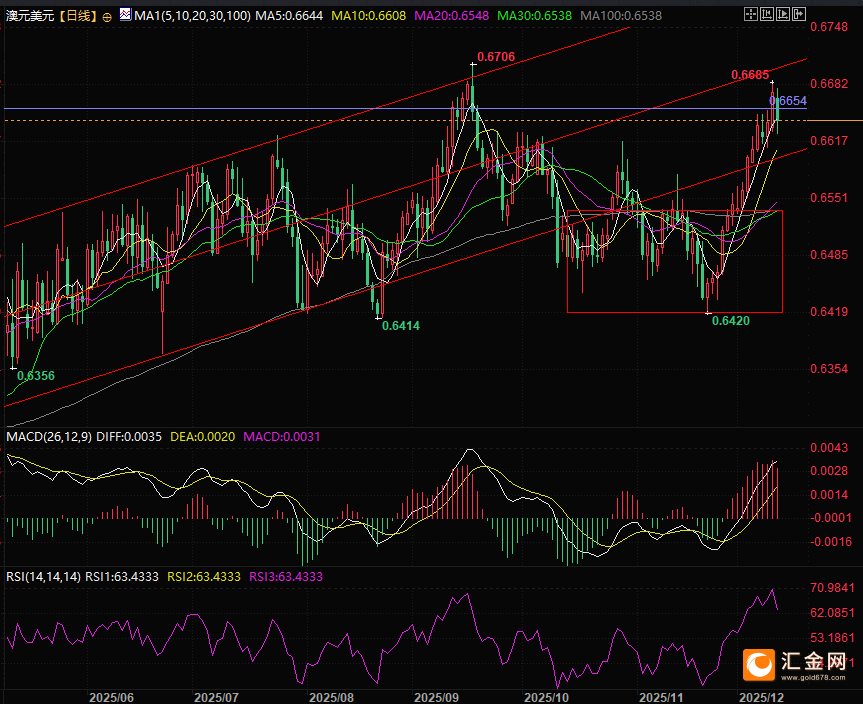Click the 0.6685 recent high label
The image size is (863, 704).
pos(750,75)
